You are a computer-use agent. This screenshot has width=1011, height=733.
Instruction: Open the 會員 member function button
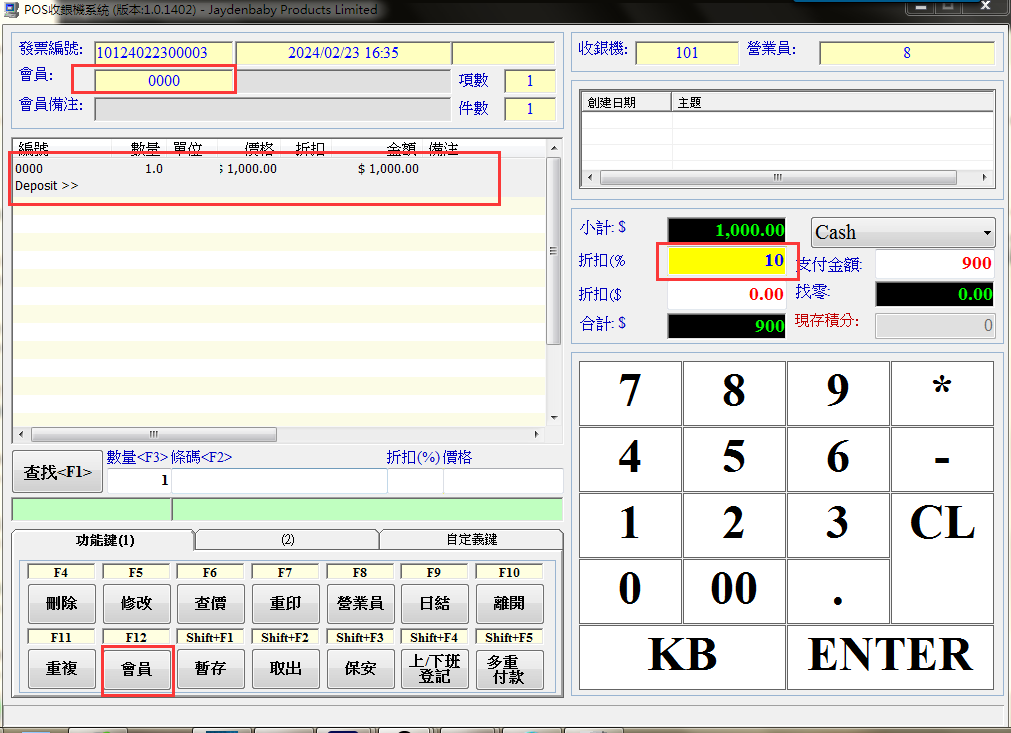pyautogui.click(x=137, y=669)
